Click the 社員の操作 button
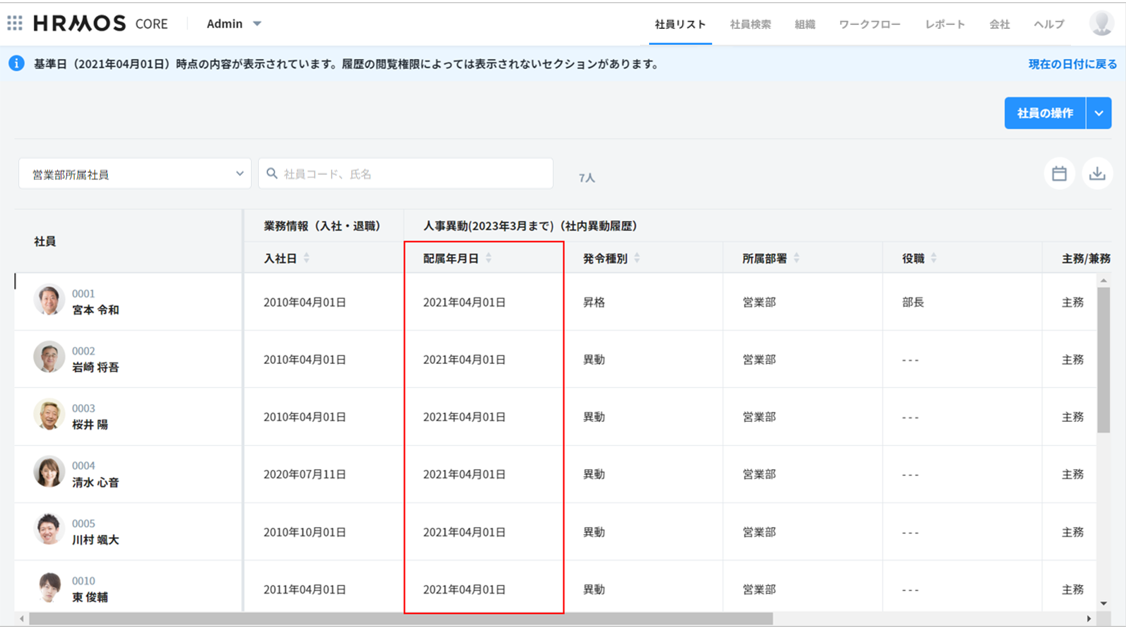Screen dimensions: 1126x629 [1045, 113]
